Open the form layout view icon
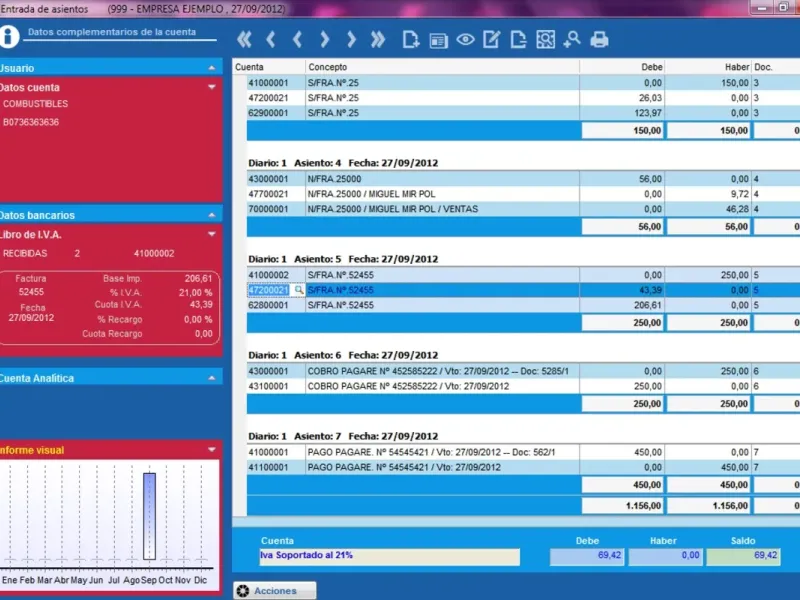This screenshot has width=800, height=600. click(x=438, y=40)
